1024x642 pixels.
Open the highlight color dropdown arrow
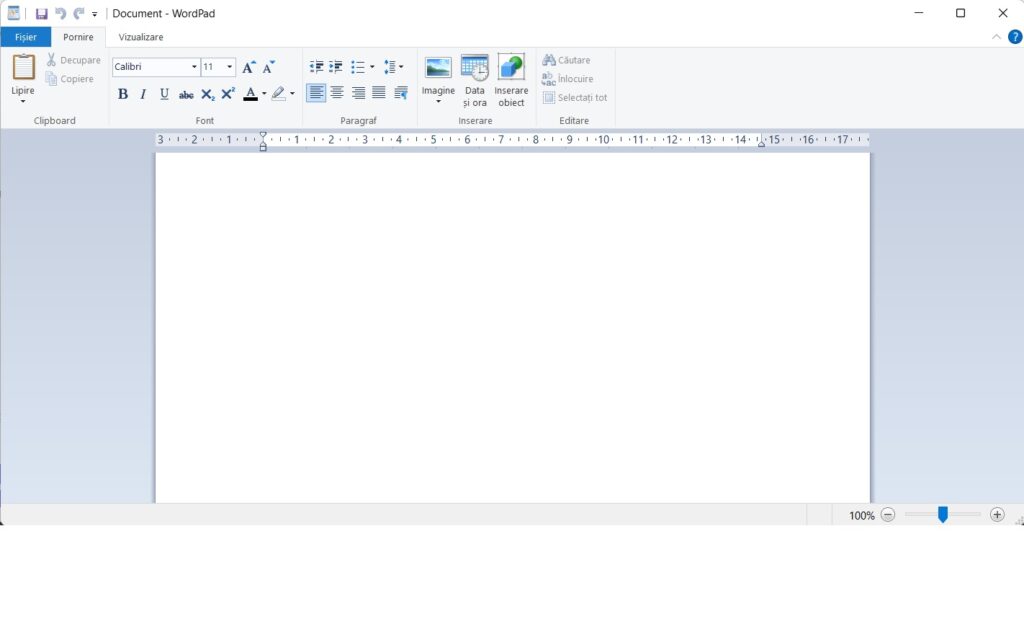[x=292, y=94]
